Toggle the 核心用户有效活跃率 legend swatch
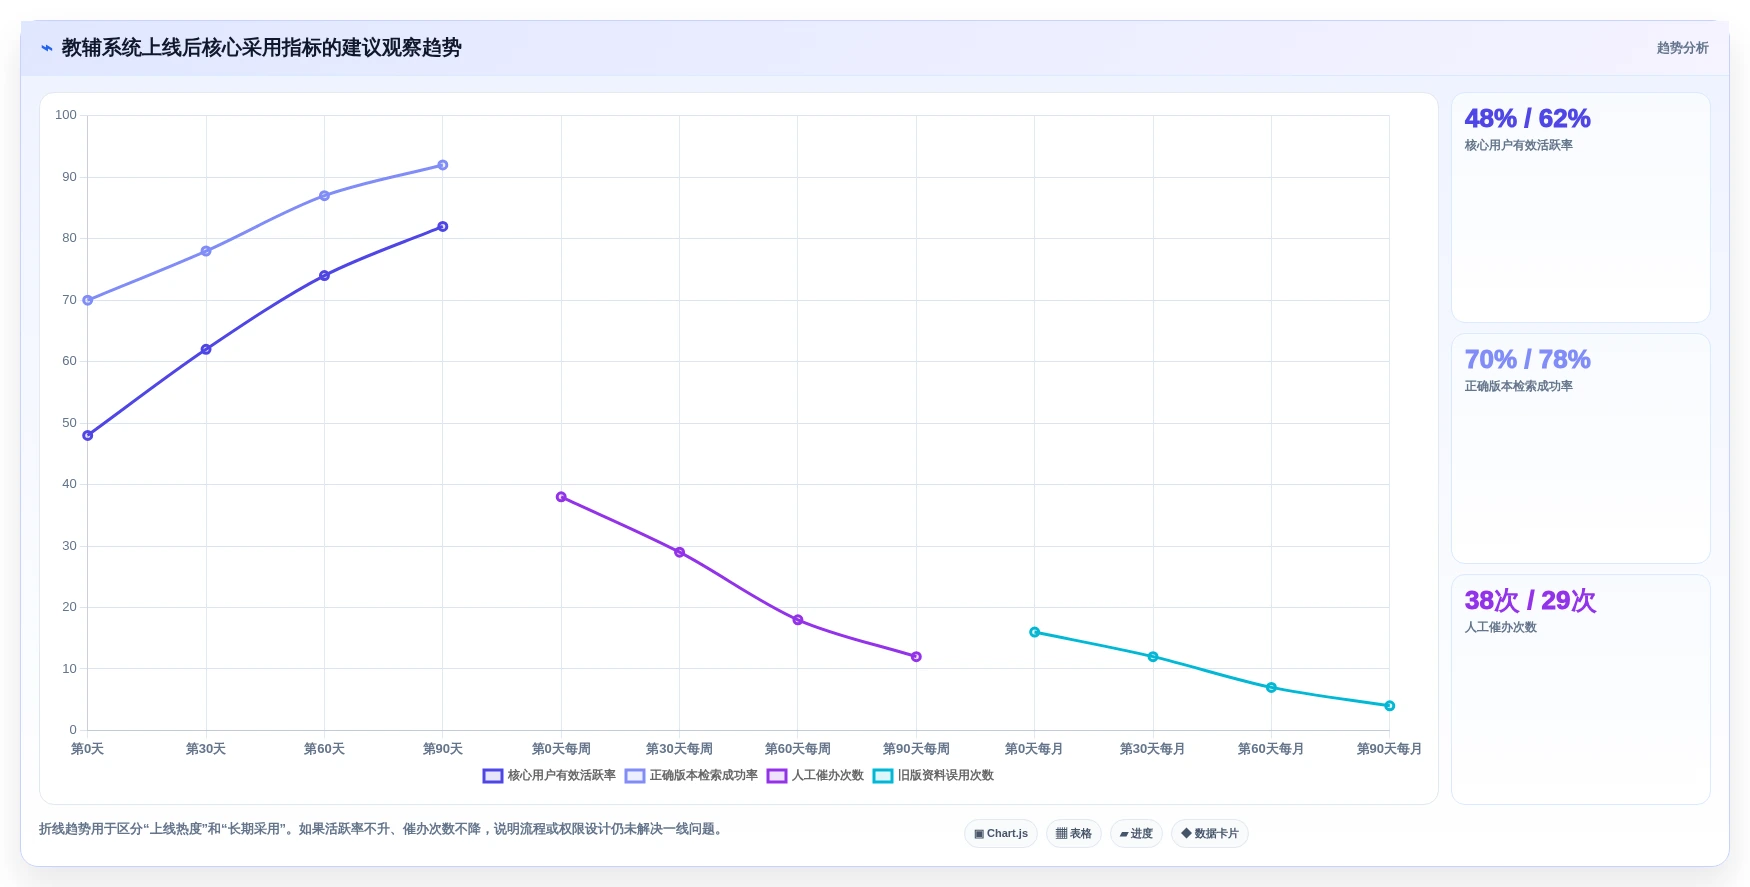1750x887 pixels. coord(493,776)
